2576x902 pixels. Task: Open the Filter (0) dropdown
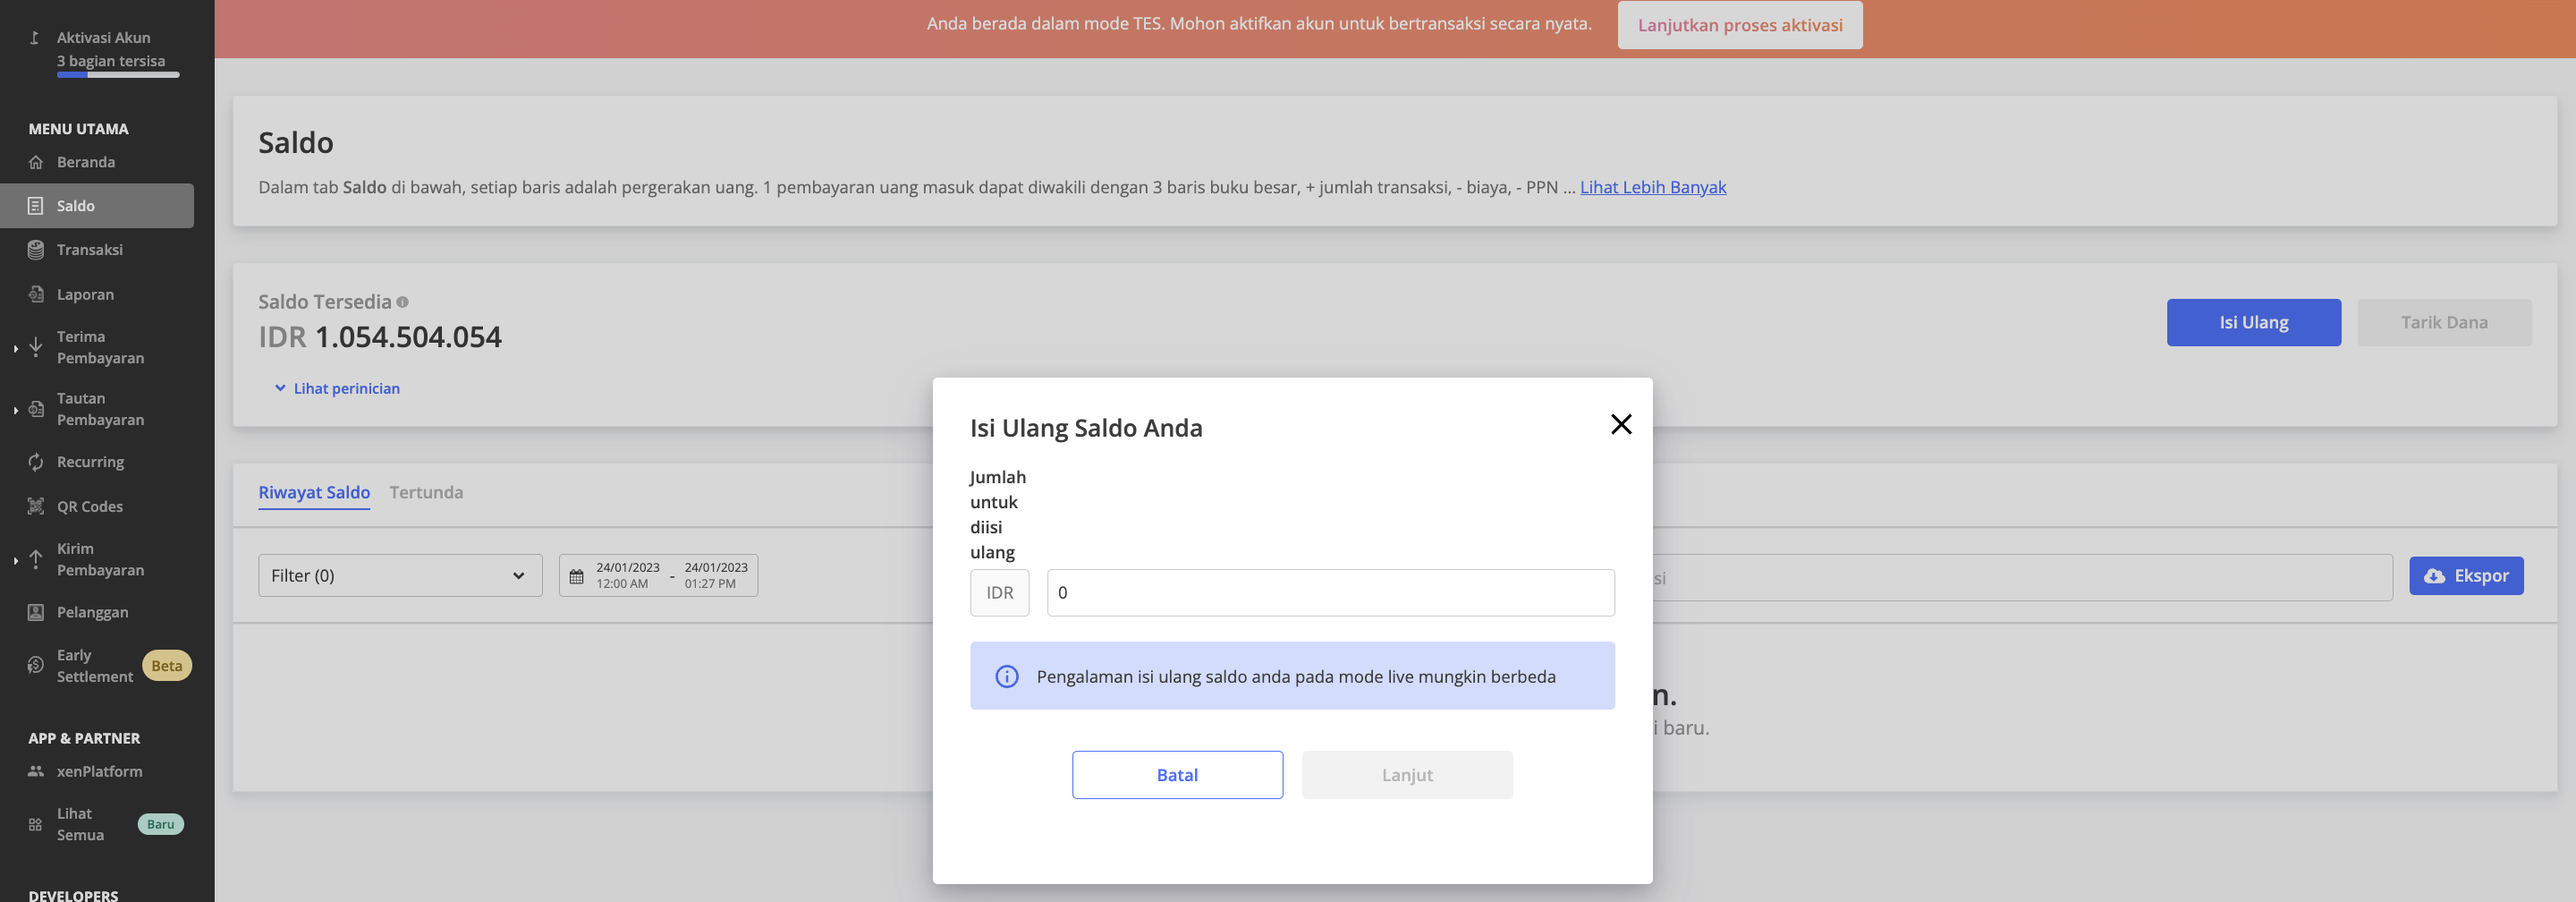[400, 575]
